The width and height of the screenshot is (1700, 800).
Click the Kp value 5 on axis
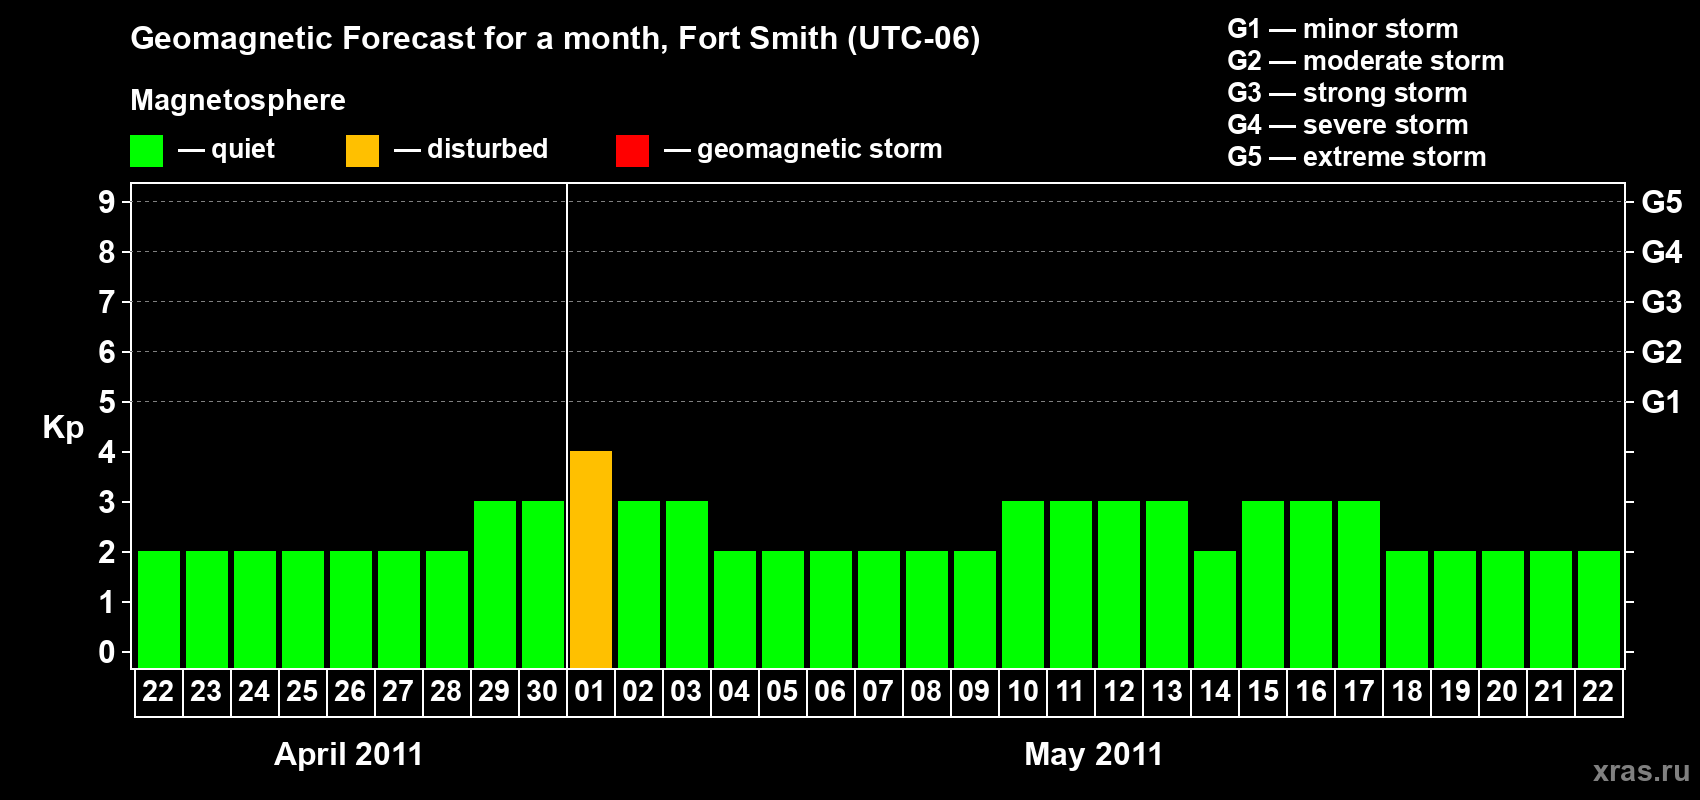coord(107,402)
